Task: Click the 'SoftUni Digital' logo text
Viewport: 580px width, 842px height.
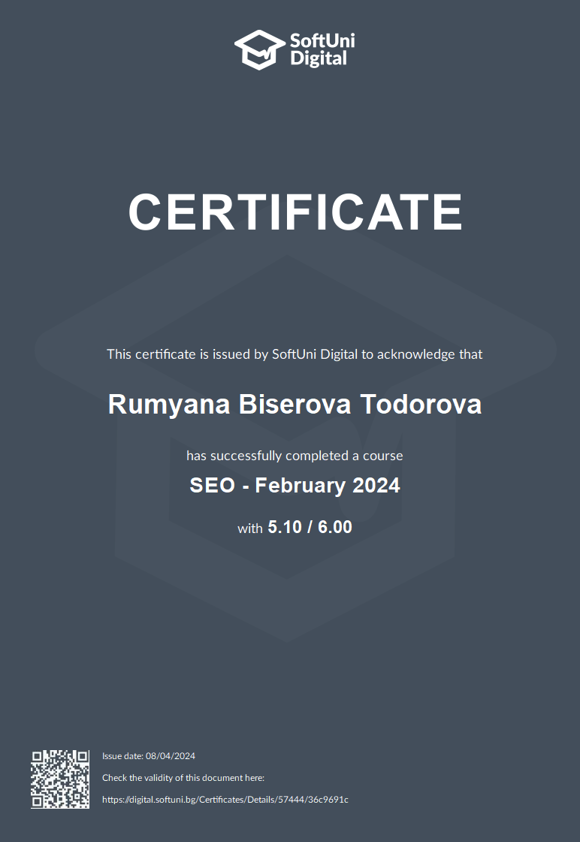Action: (x=322, y=49)
